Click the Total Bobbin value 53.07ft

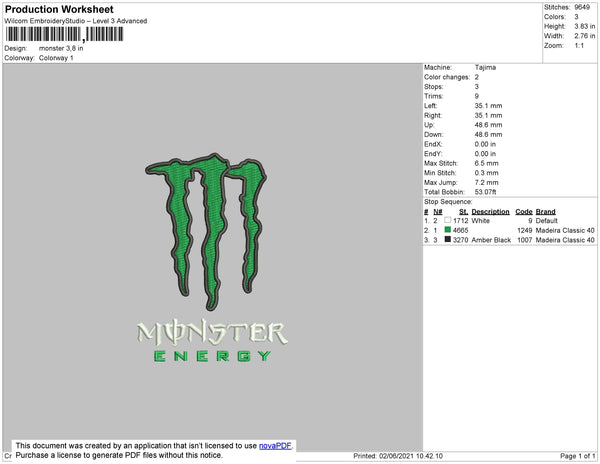pyautogui.click(x=485, y=192)
